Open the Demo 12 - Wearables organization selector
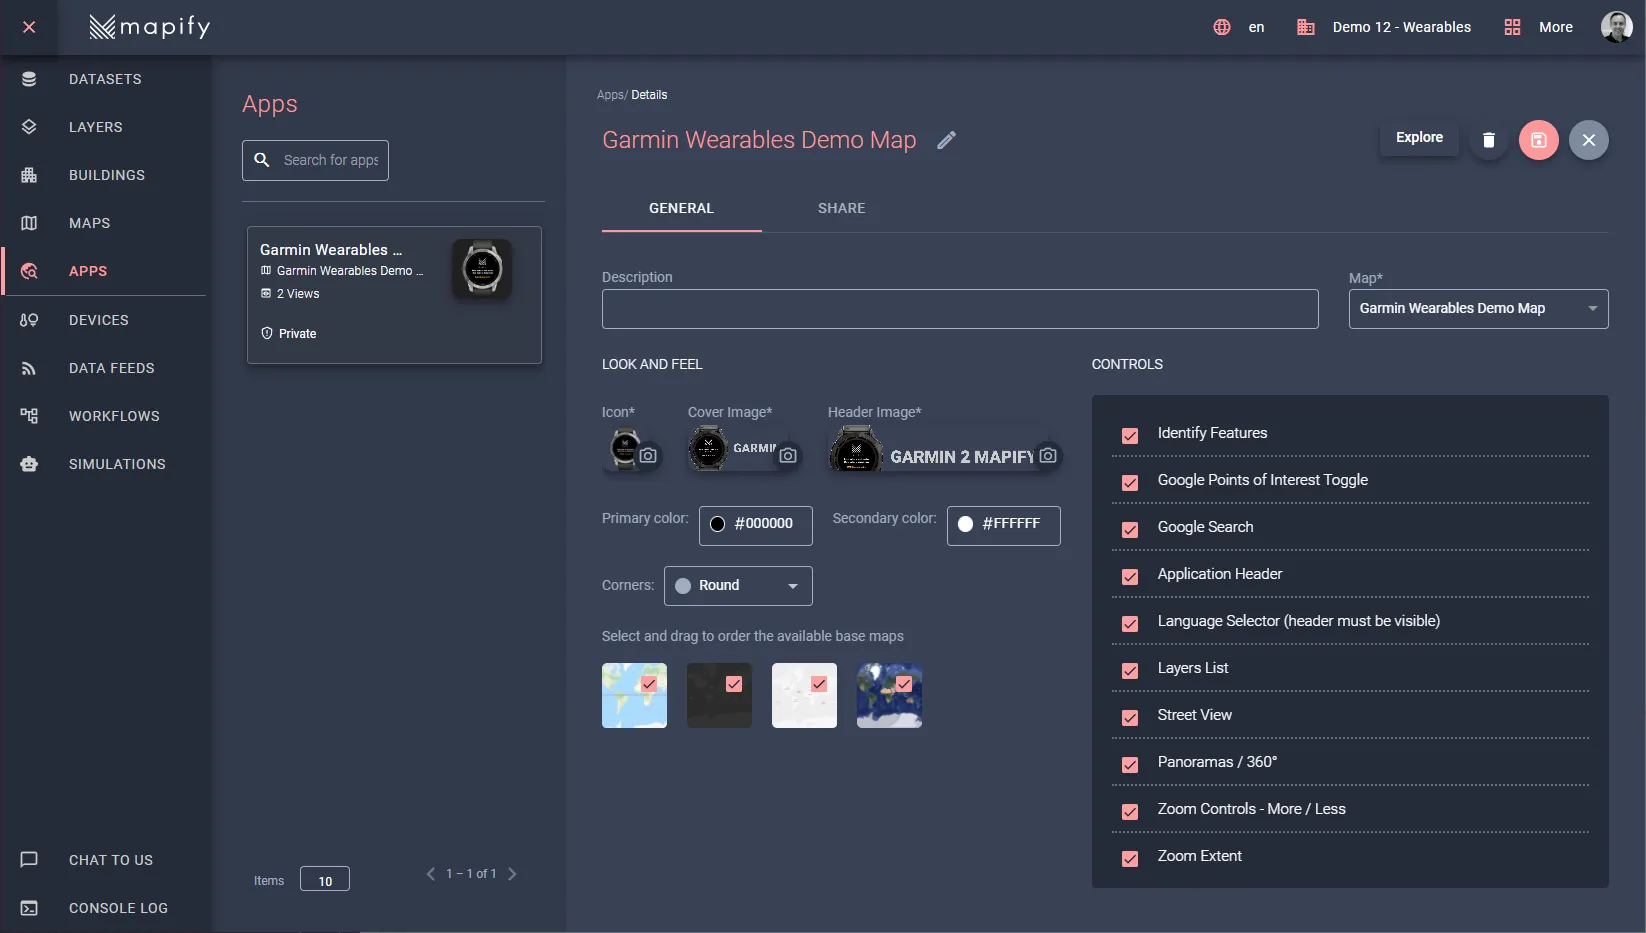The height and width of the screenshot is (933, 1646). pyautogui.click(x=1401, y=27)
